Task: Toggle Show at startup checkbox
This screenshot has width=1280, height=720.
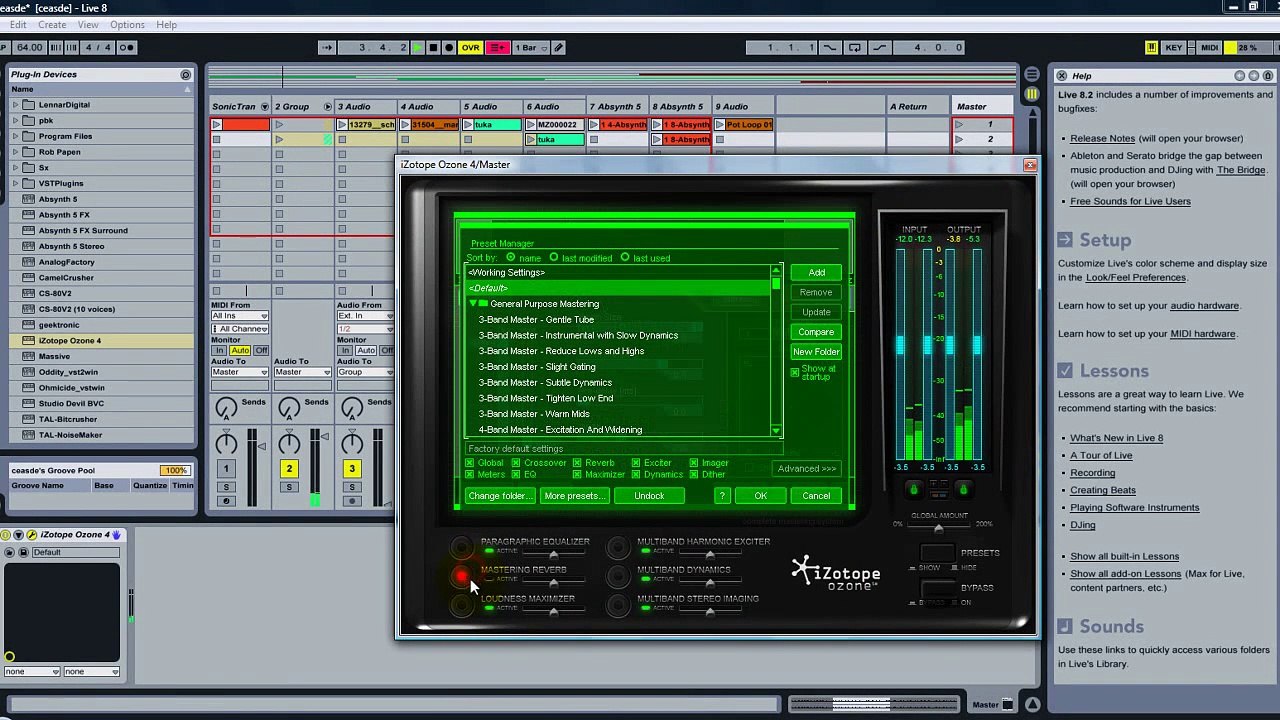Action: click(x=795, y=373)
